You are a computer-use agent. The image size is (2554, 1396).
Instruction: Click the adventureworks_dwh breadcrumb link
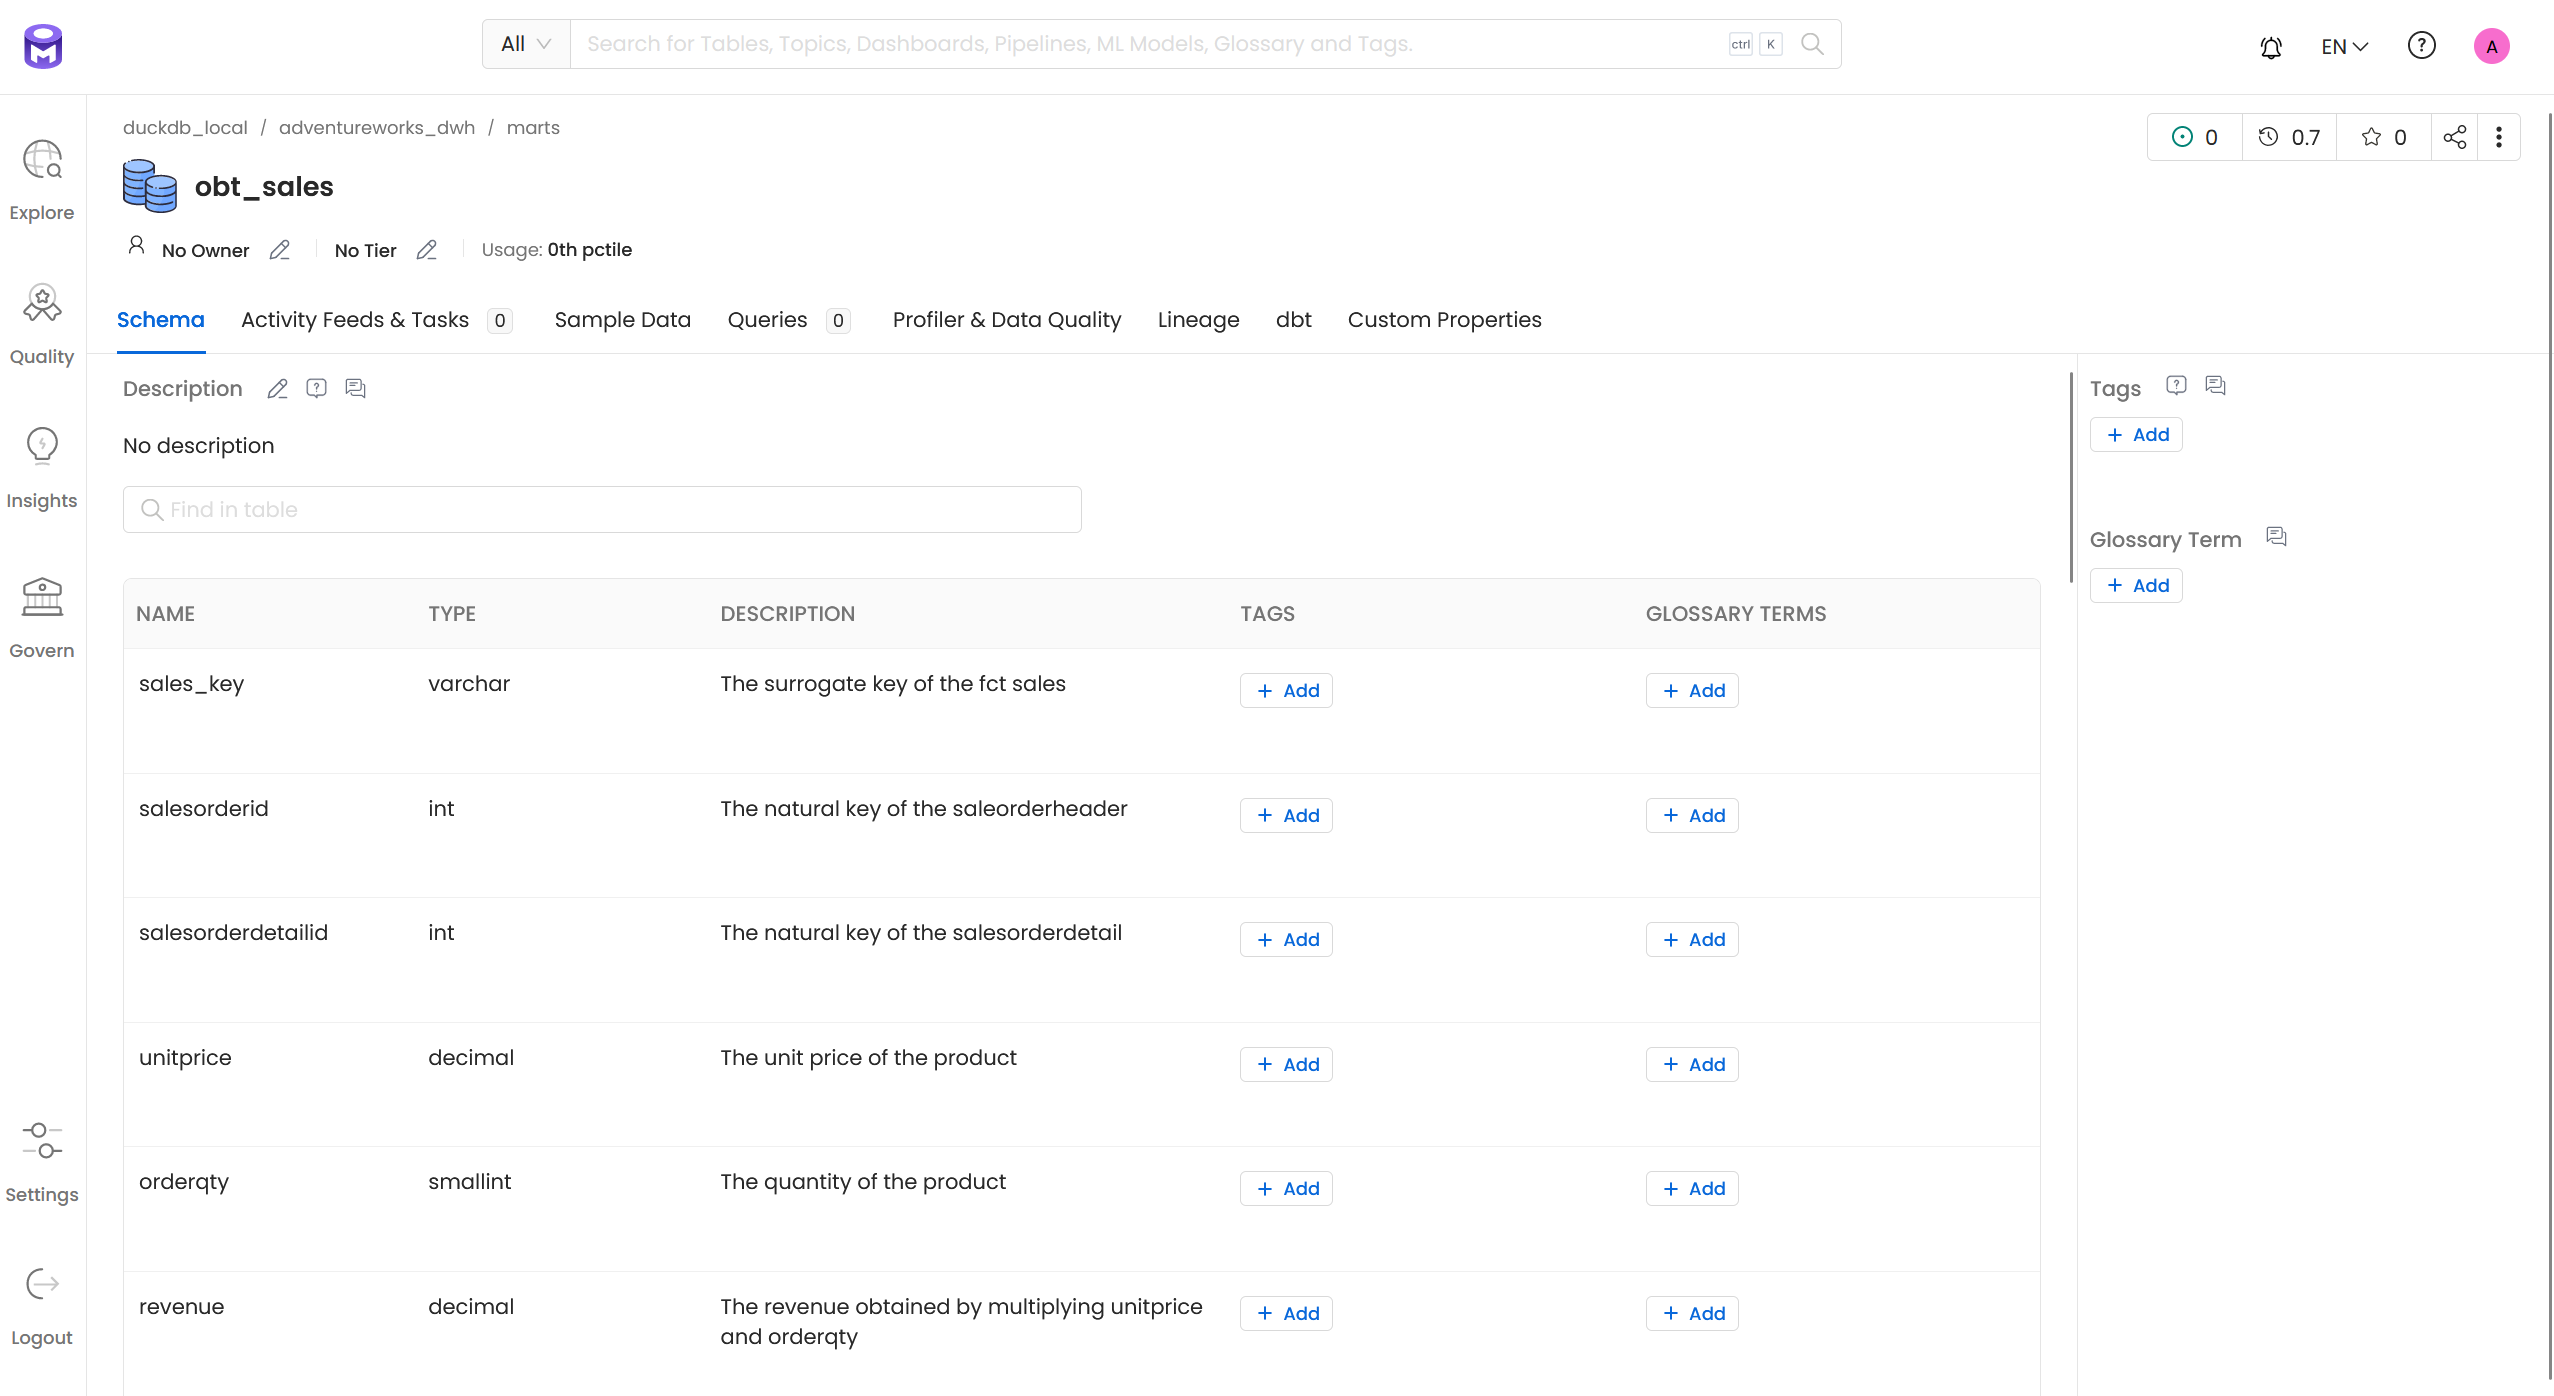pos(377,128)
